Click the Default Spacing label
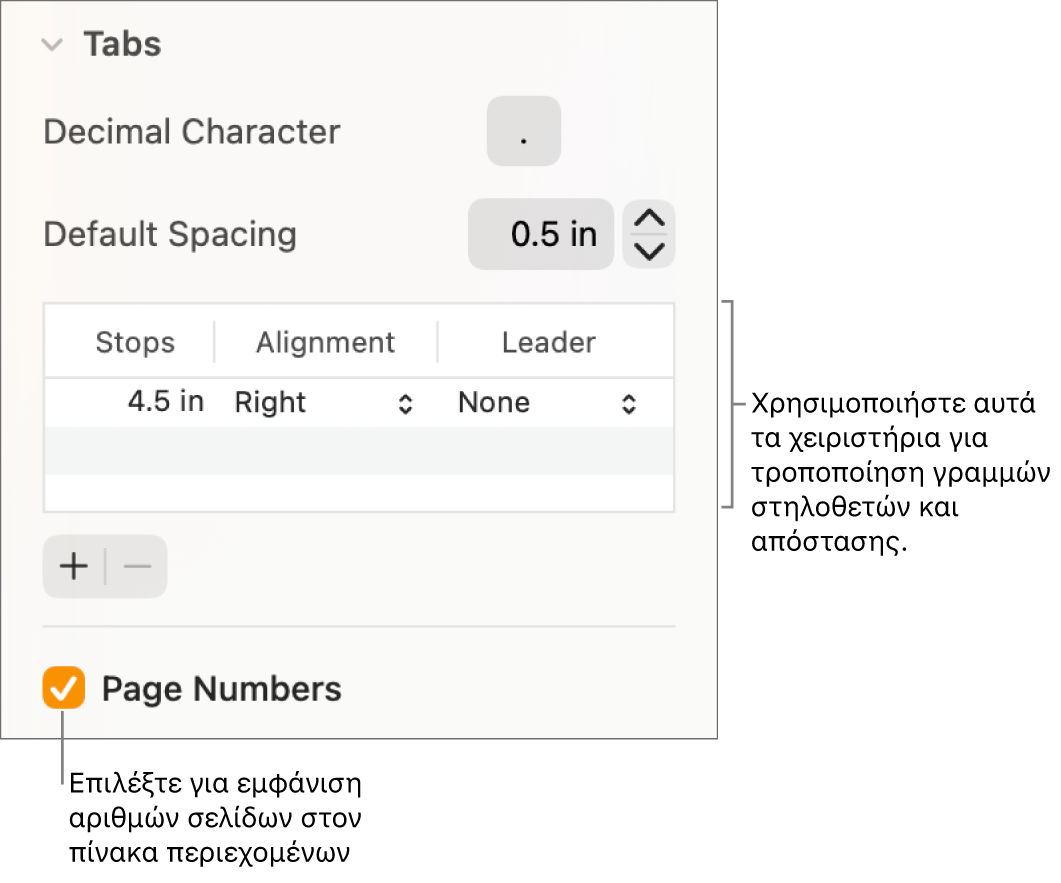This screenshot has width=1061, height=883. pyautogui.click(x=170, y=235)
